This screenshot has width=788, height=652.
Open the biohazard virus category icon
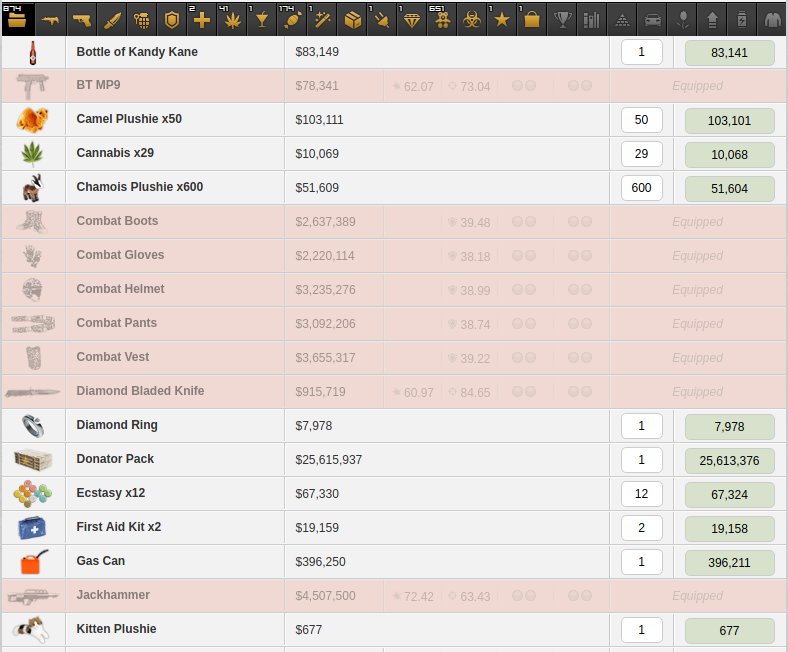pos(472,19)
